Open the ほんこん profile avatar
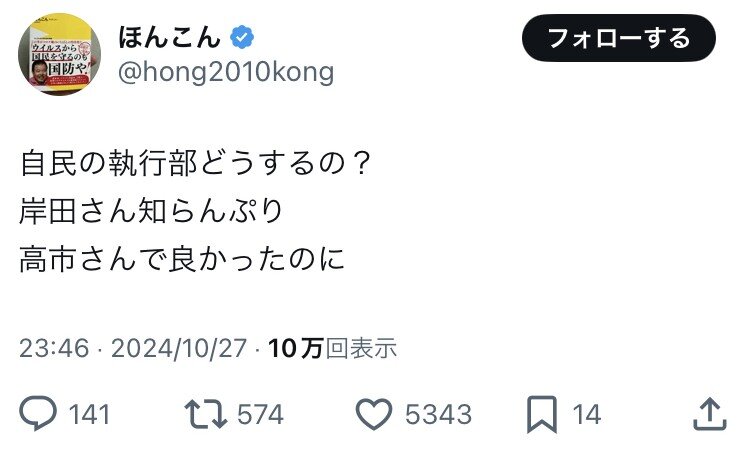 [59, 55]
